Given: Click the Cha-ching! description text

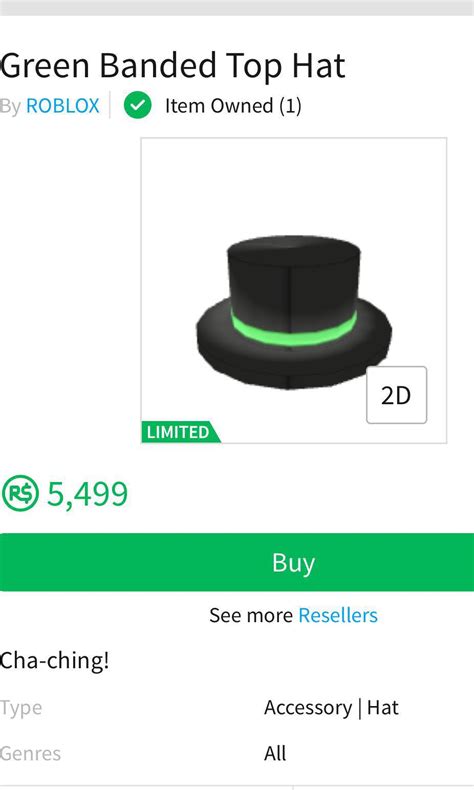Looking at the screenshot, I should pyautogui.click(x=54, y=660).
